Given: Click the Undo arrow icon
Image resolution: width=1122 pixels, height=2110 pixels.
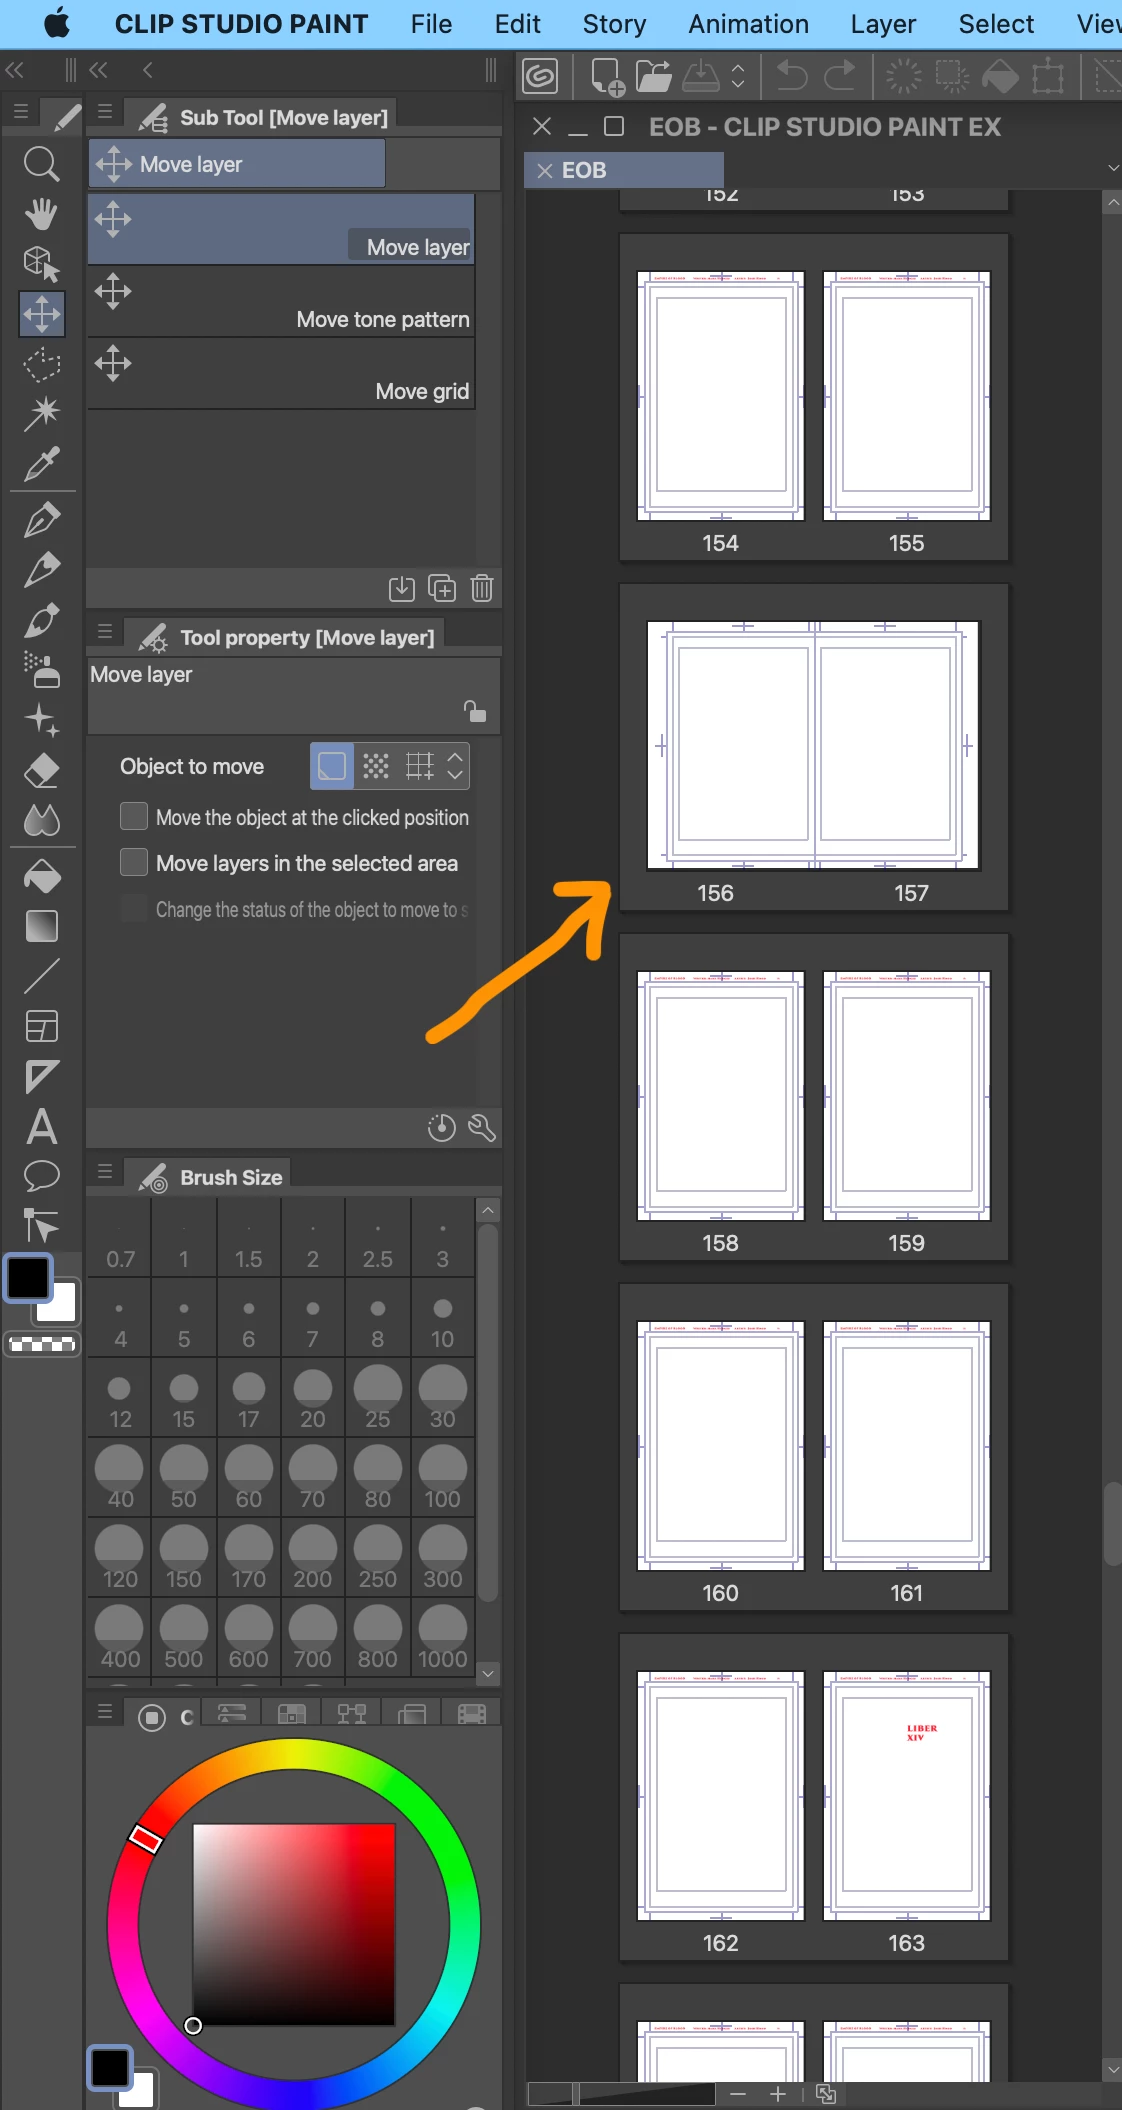Looking at the screenshot, I should [792, 76].
